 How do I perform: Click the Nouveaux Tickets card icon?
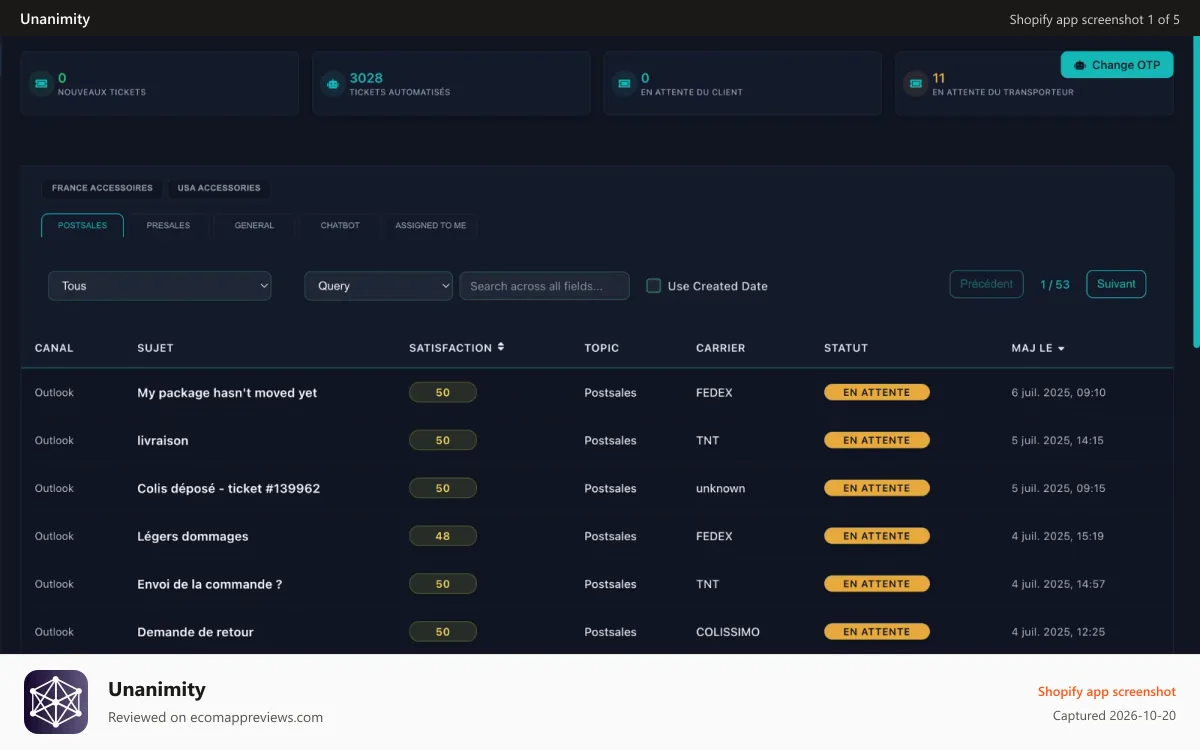click(41, 83)
